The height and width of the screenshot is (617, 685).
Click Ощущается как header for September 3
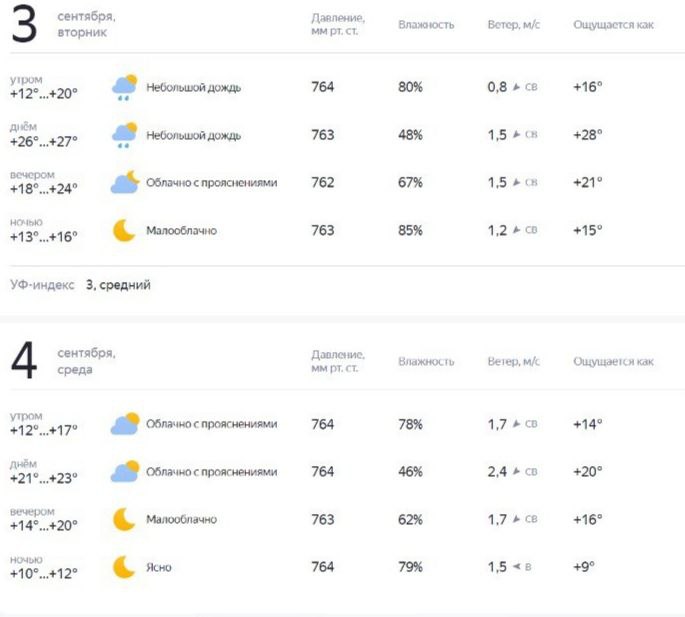pos(613,25)
